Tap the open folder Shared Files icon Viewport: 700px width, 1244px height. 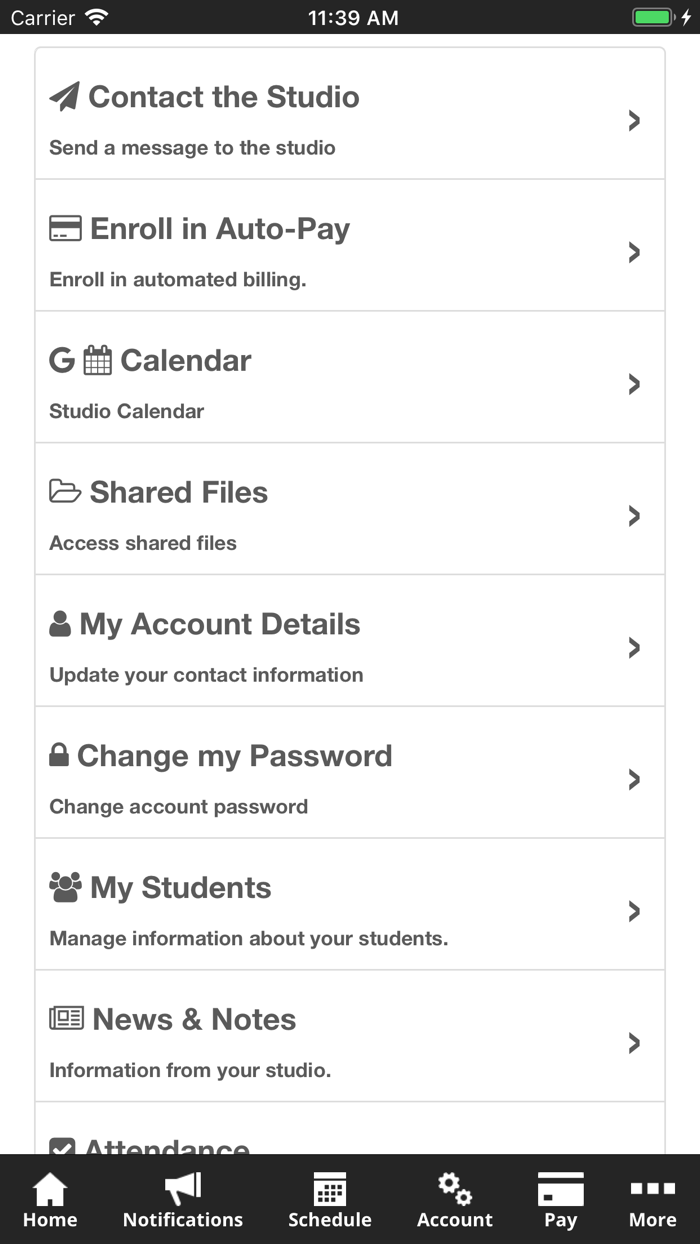65,492
